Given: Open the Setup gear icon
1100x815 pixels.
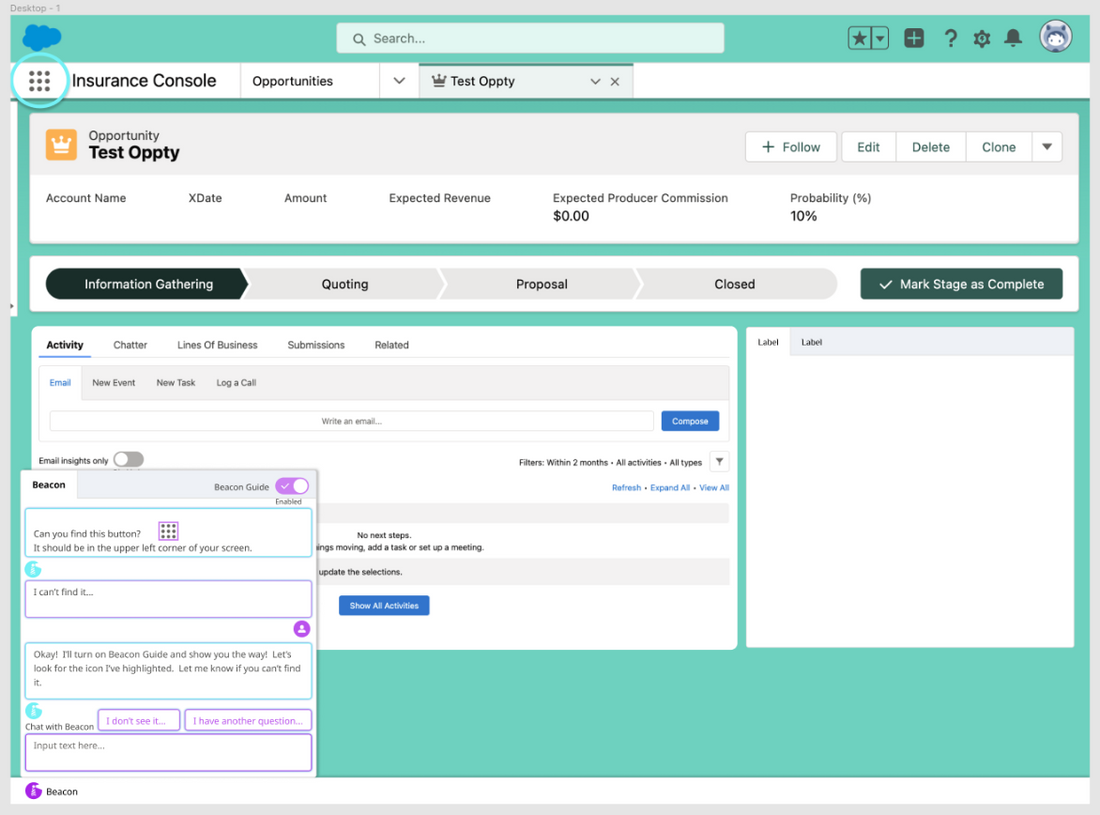Looking at the screenshot, I should click(x=981, y=39).
